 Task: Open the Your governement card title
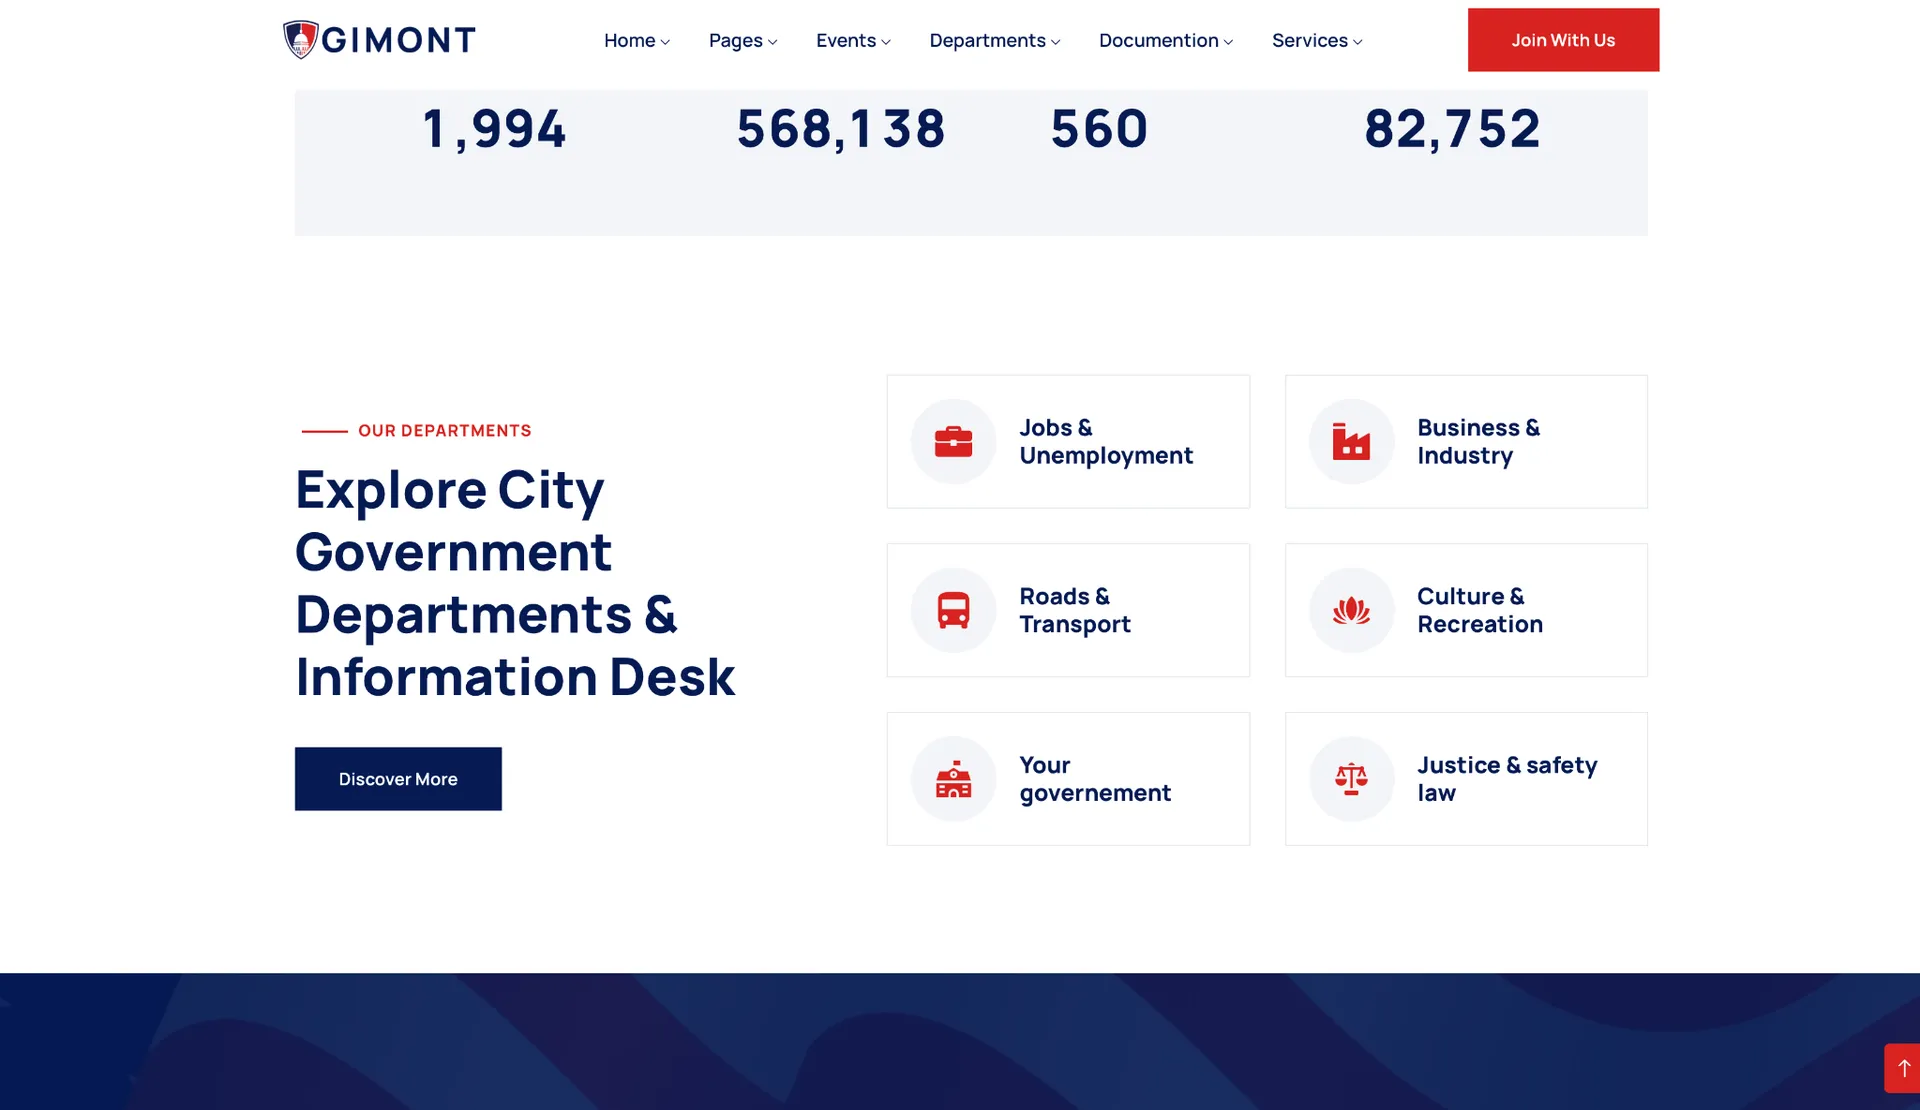click(x=1094, y=779)
